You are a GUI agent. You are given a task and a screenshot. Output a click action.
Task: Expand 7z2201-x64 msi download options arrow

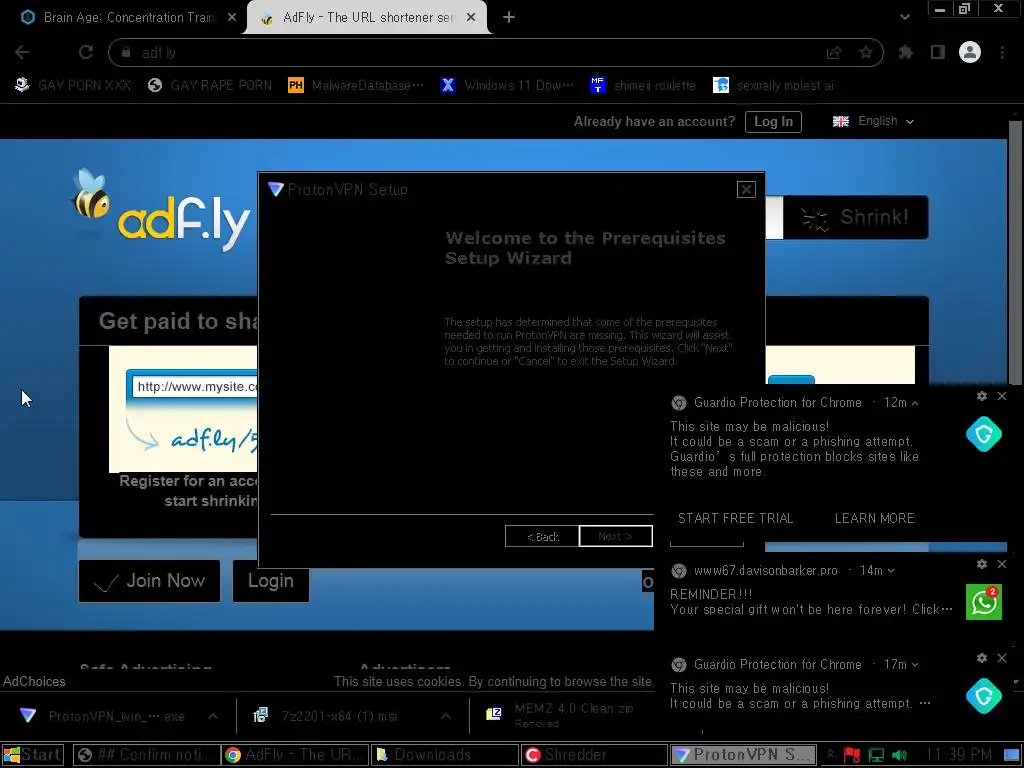[445, 716]
